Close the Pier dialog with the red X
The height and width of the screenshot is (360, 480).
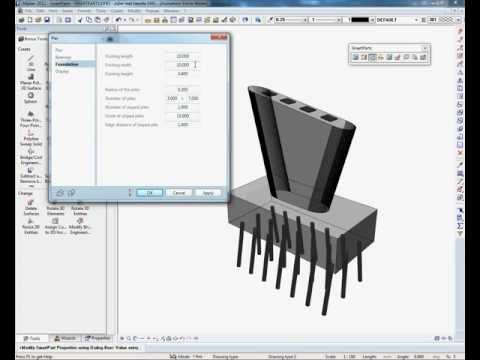[x=219, y=37]
